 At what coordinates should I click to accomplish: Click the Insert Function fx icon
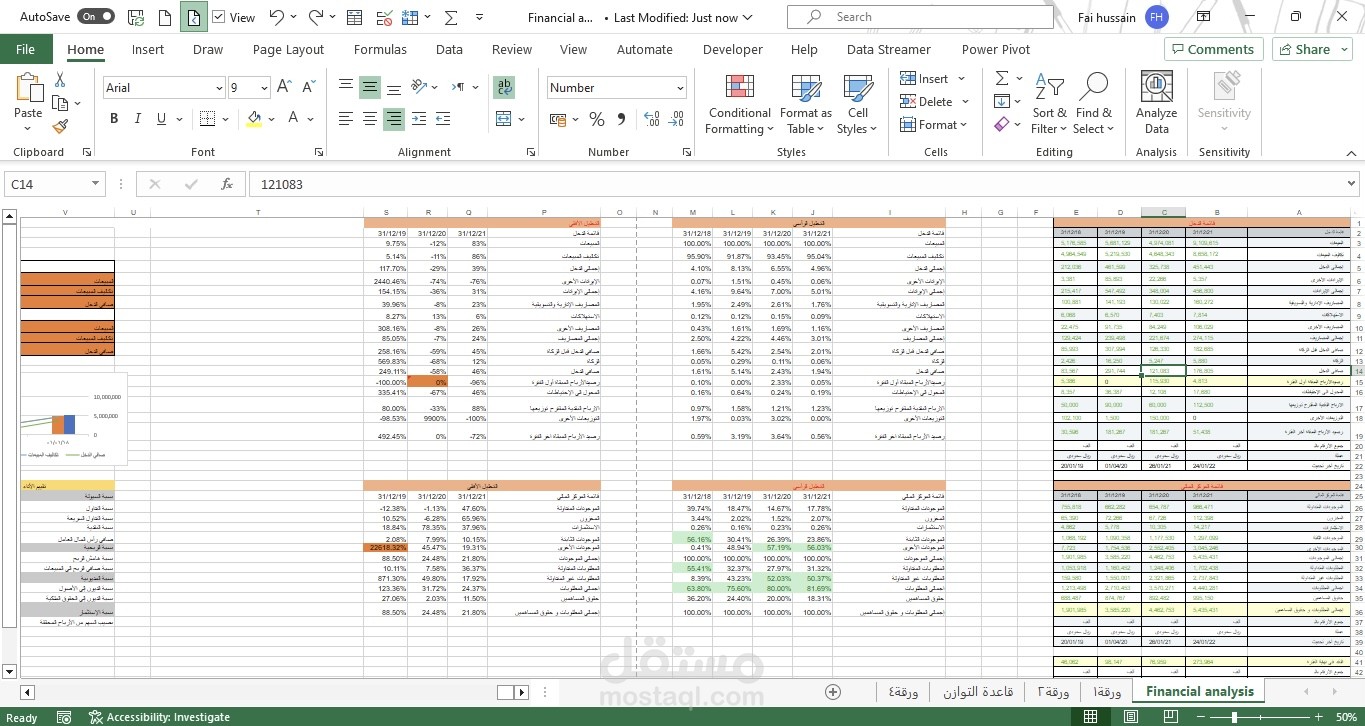pos(227,184)
